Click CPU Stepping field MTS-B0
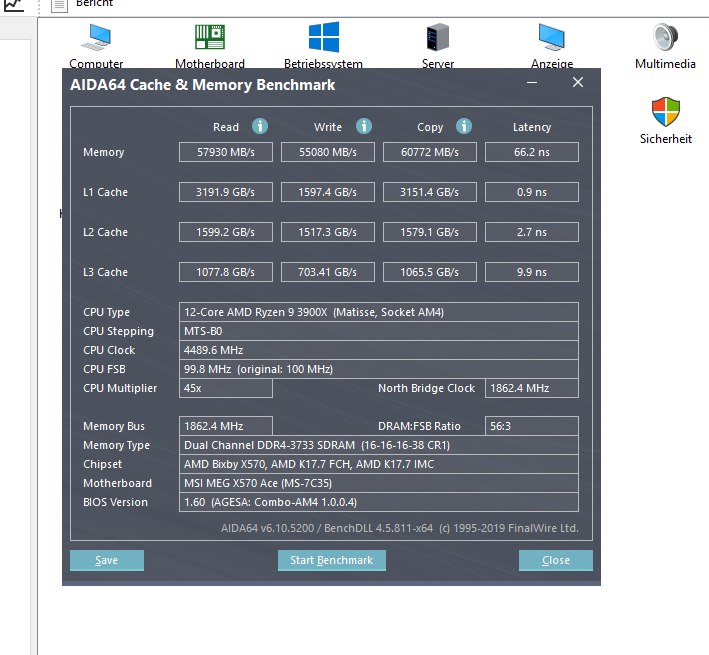The width and height of the screenshot is (709, 655). point(379,331)
